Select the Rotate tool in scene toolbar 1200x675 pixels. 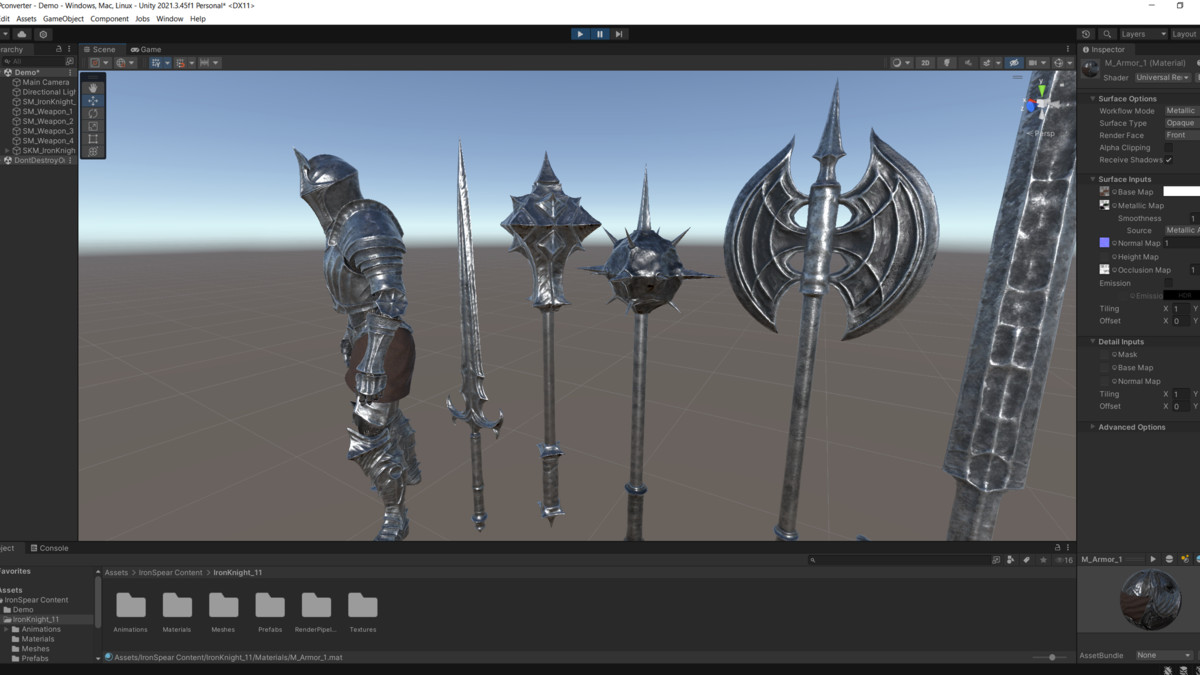[93, 114]
